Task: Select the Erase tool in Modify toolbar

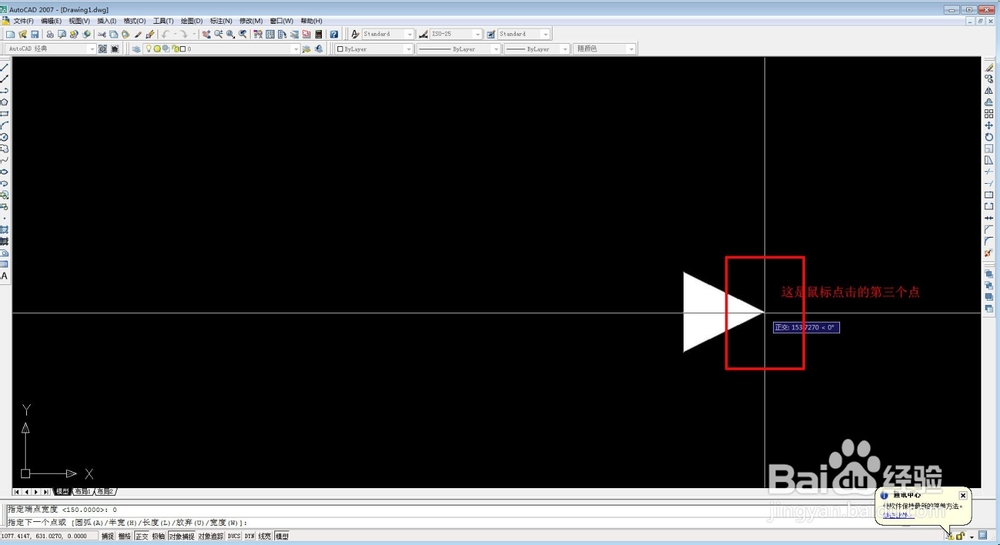Action: click(x=989, y=67)
